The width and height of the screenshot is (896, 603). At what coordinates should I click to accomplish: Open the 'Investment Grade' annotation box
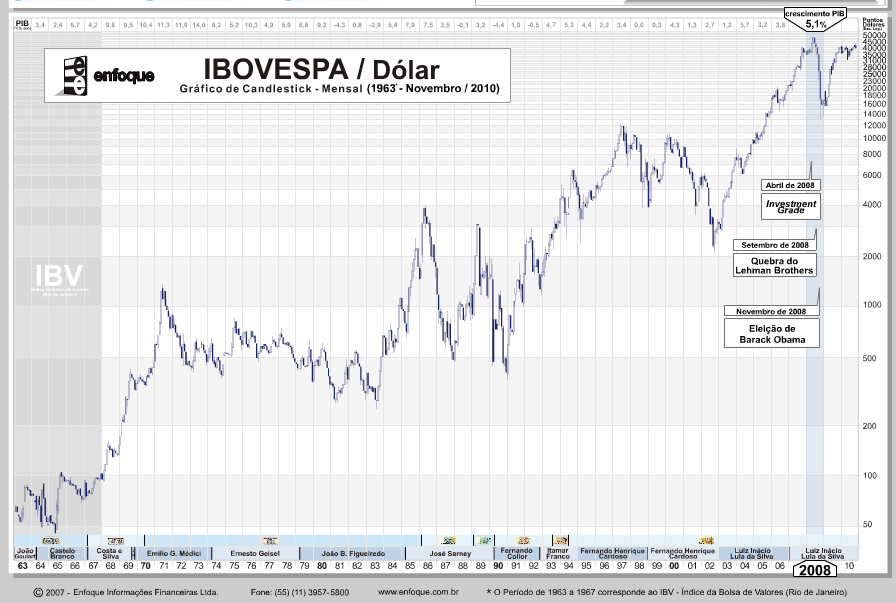coord(791,206)
